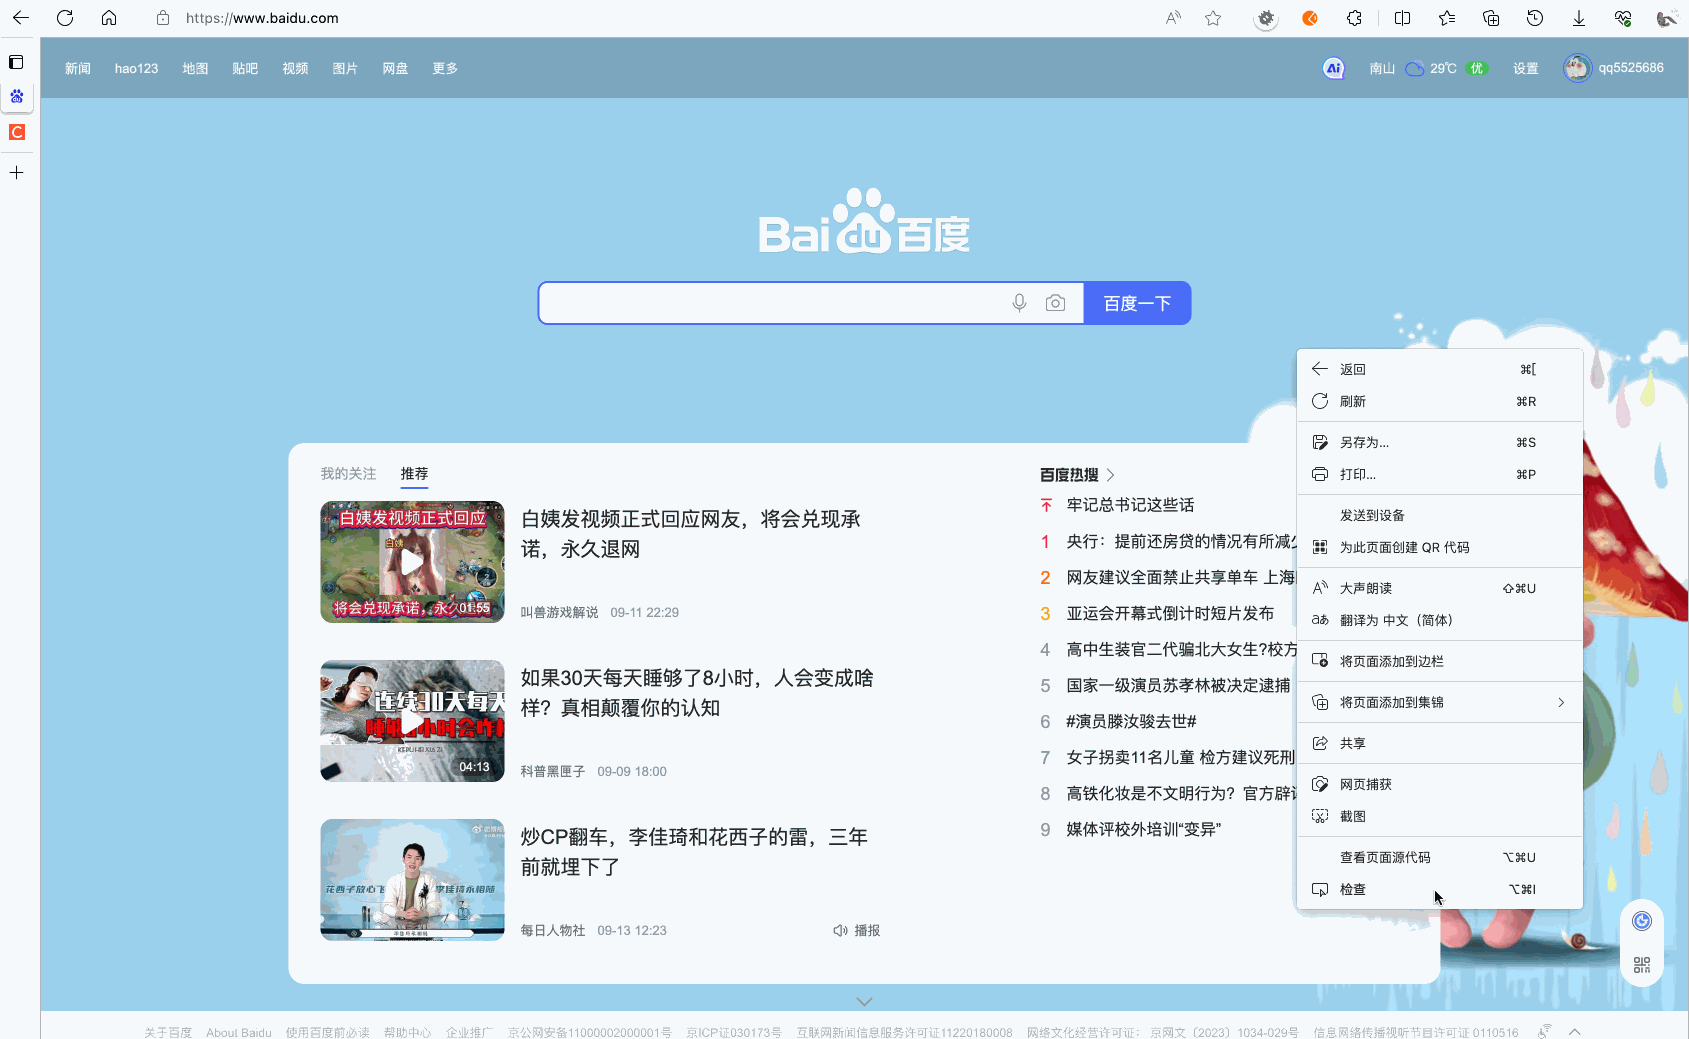This screenshot has height=1039, width=1689.
Task: Switch to the 我的关注 tab
Action: click(x=347, y=474)
